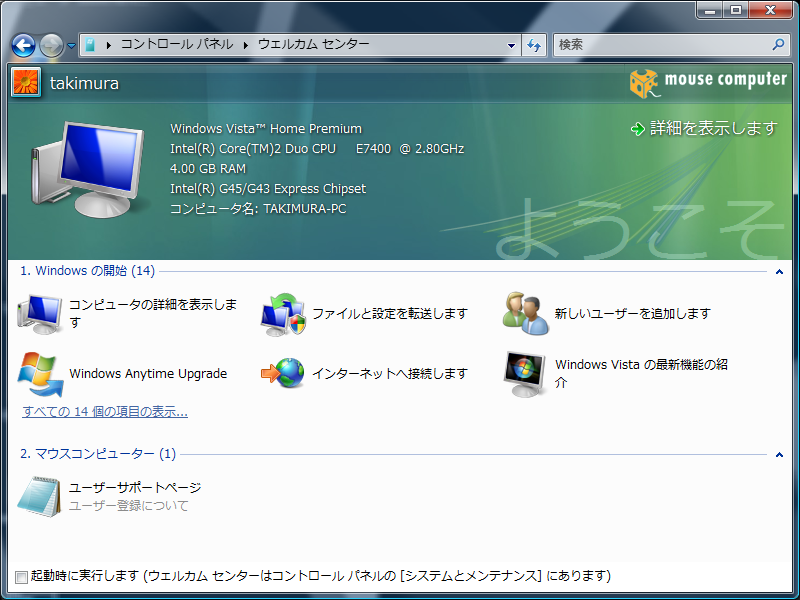This screenshot has height=600, width=800.
Task: Collapse the マウスコンピューター section
Action: point(779,455)
